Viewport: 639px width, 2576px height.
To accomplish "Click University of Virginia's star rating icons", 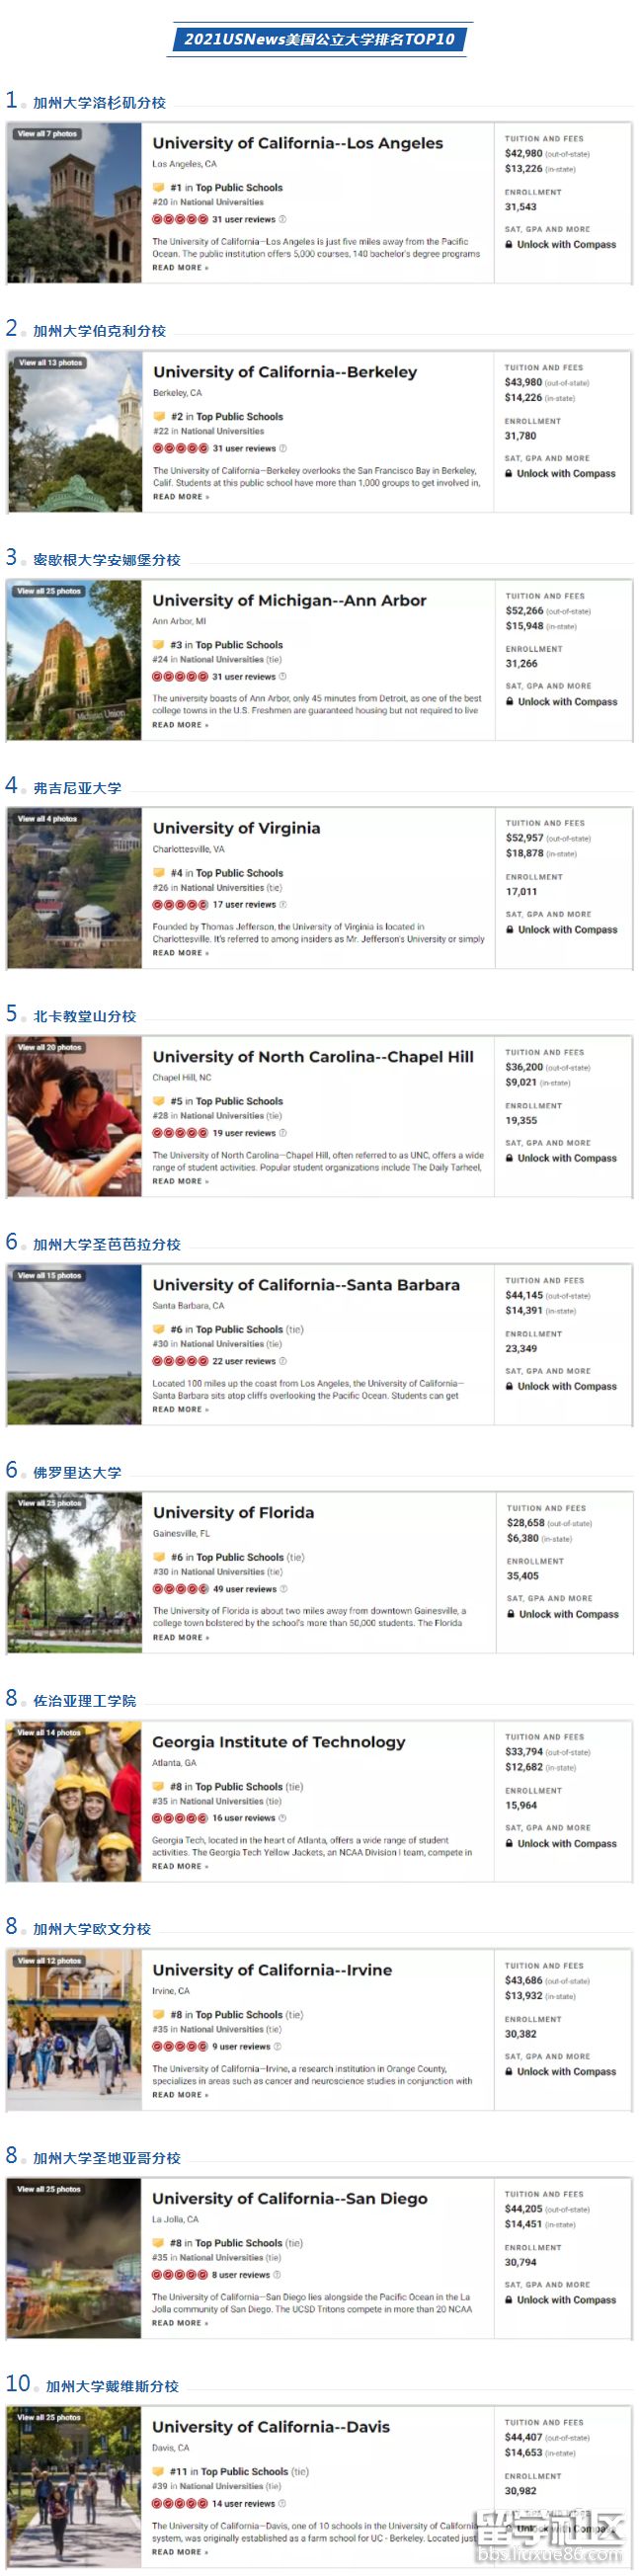I will (x=180, y=904).
